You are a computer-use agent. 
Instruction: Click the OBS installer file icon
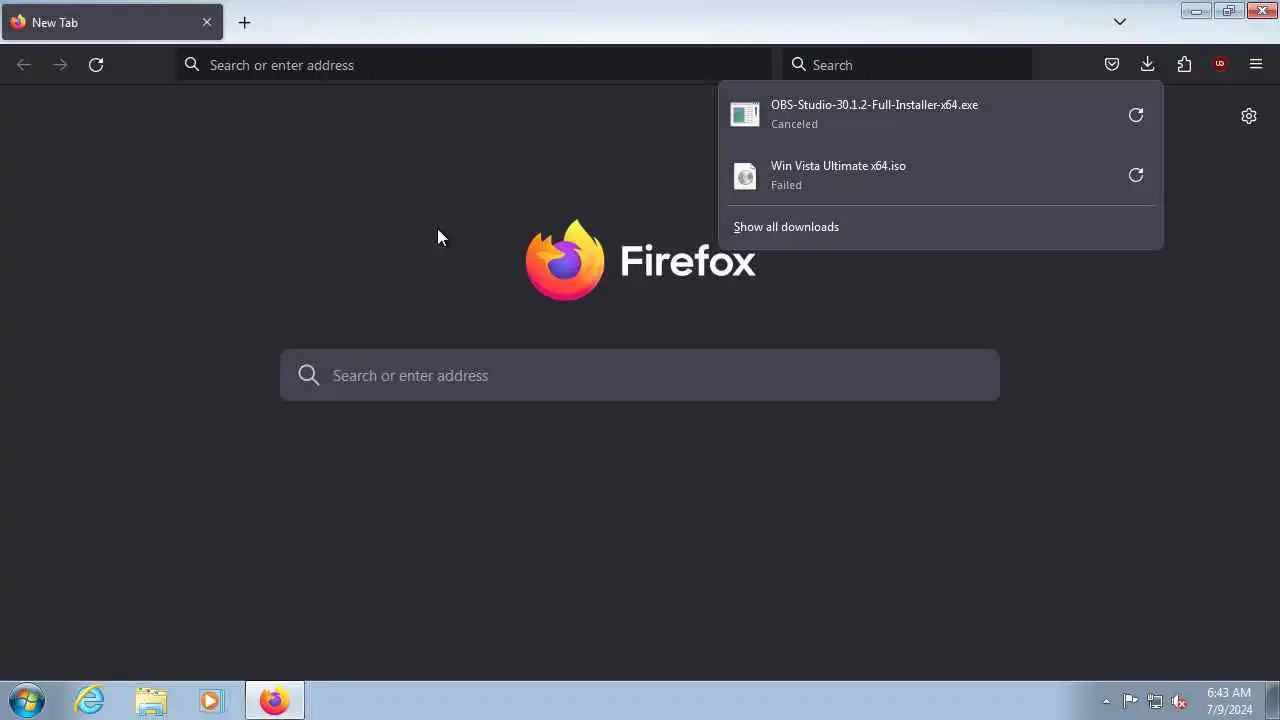pos(745,114)
